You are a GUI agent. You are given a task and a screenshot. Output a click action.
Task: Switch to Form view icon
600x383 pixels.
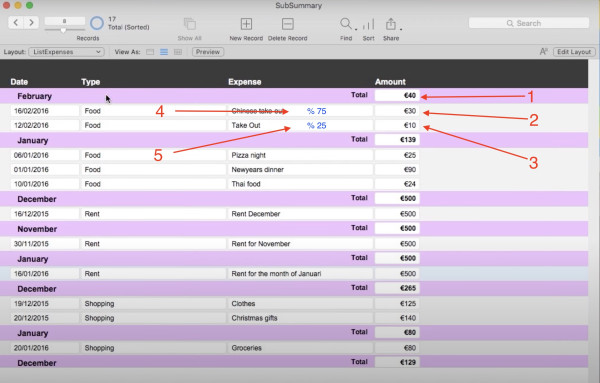150,52
